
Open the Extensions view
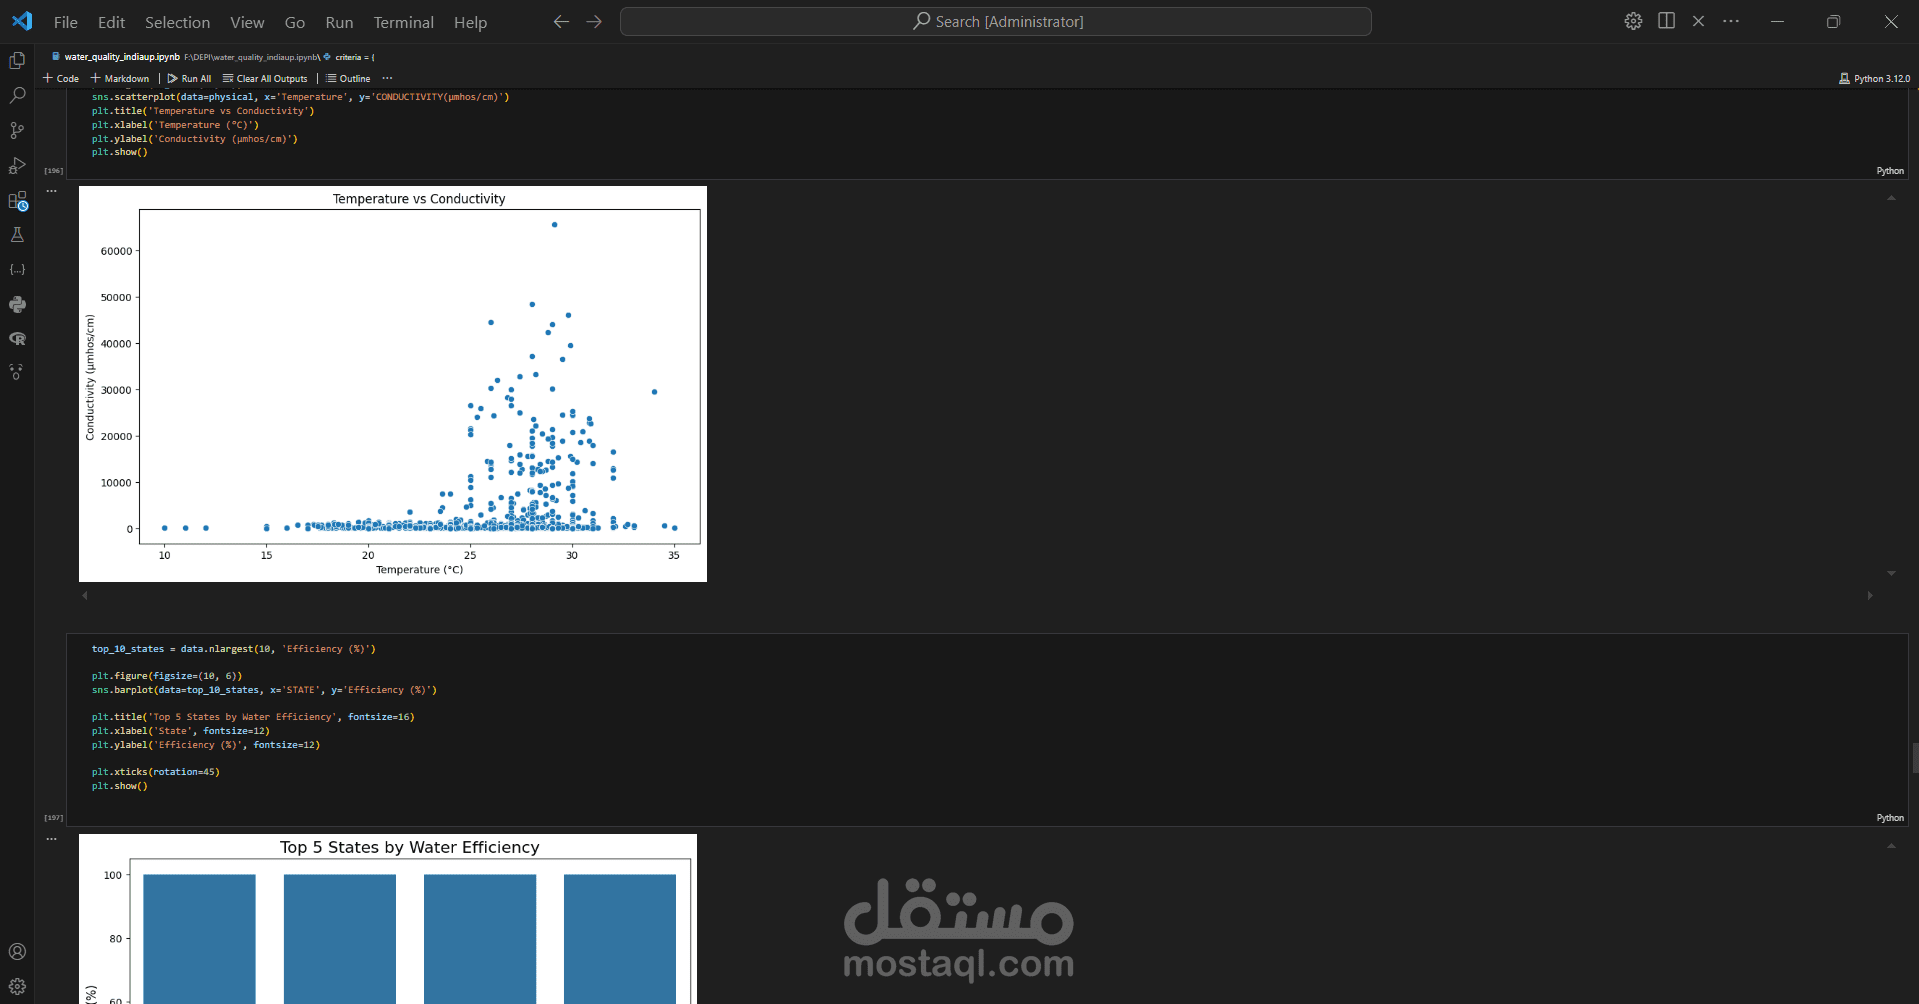coord(17,200)
